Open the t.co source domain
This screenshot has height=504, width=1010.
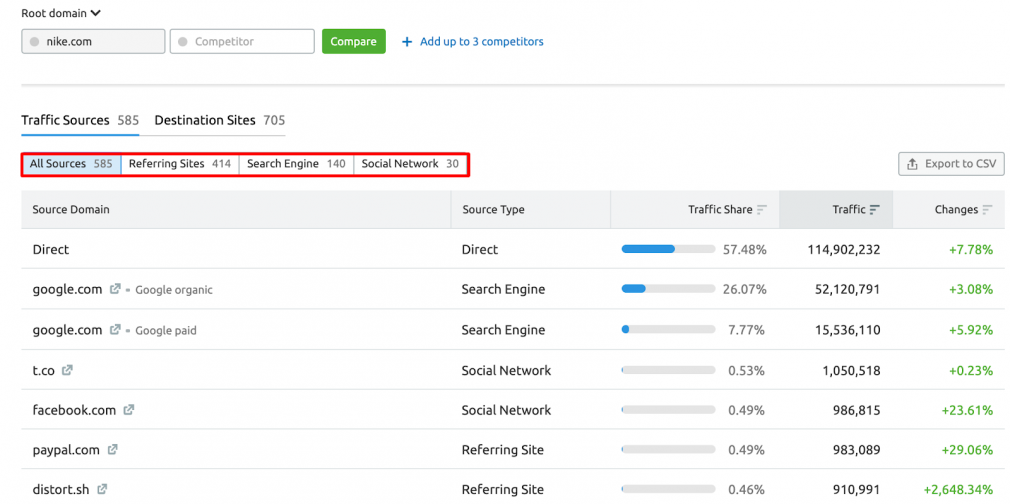[x=44, y=371]
